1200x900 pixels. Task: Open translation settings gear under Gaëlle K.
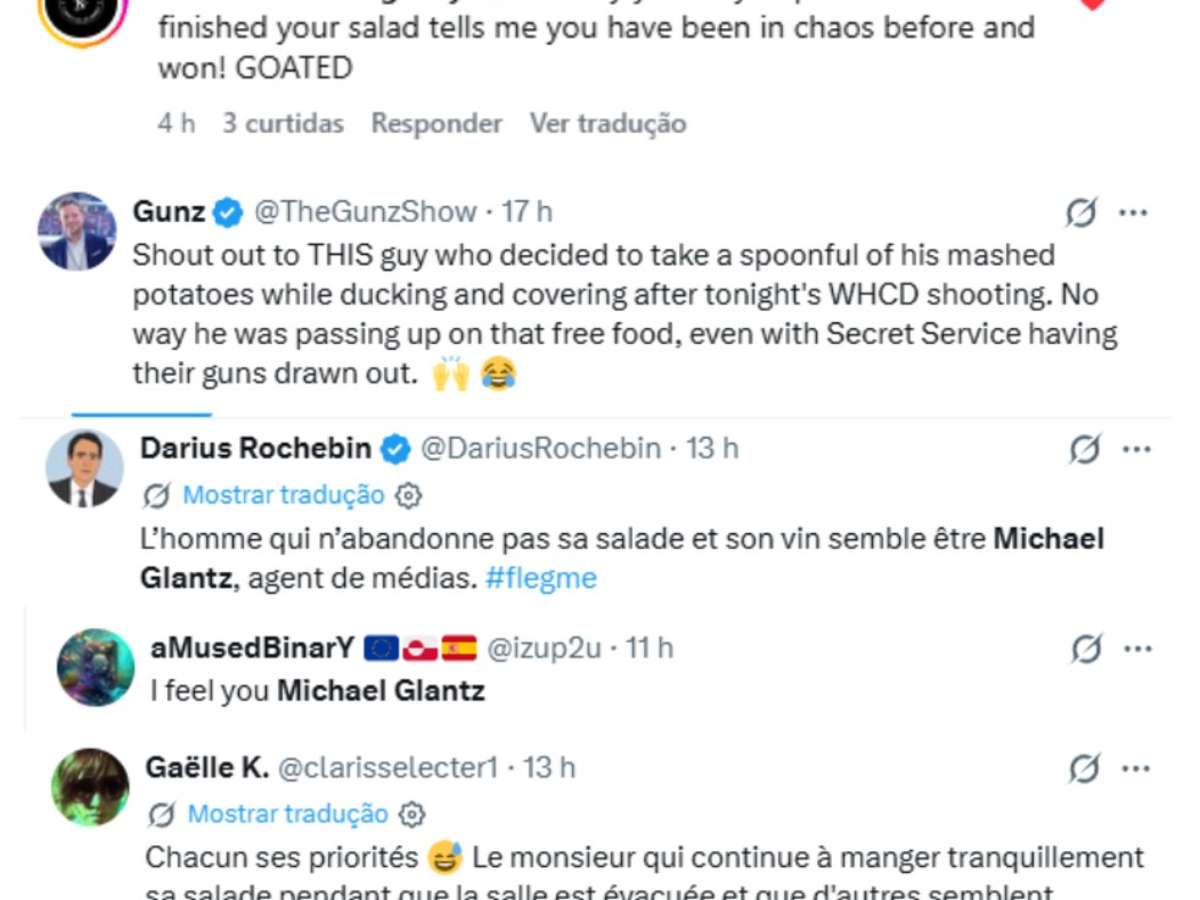(413, 815)
